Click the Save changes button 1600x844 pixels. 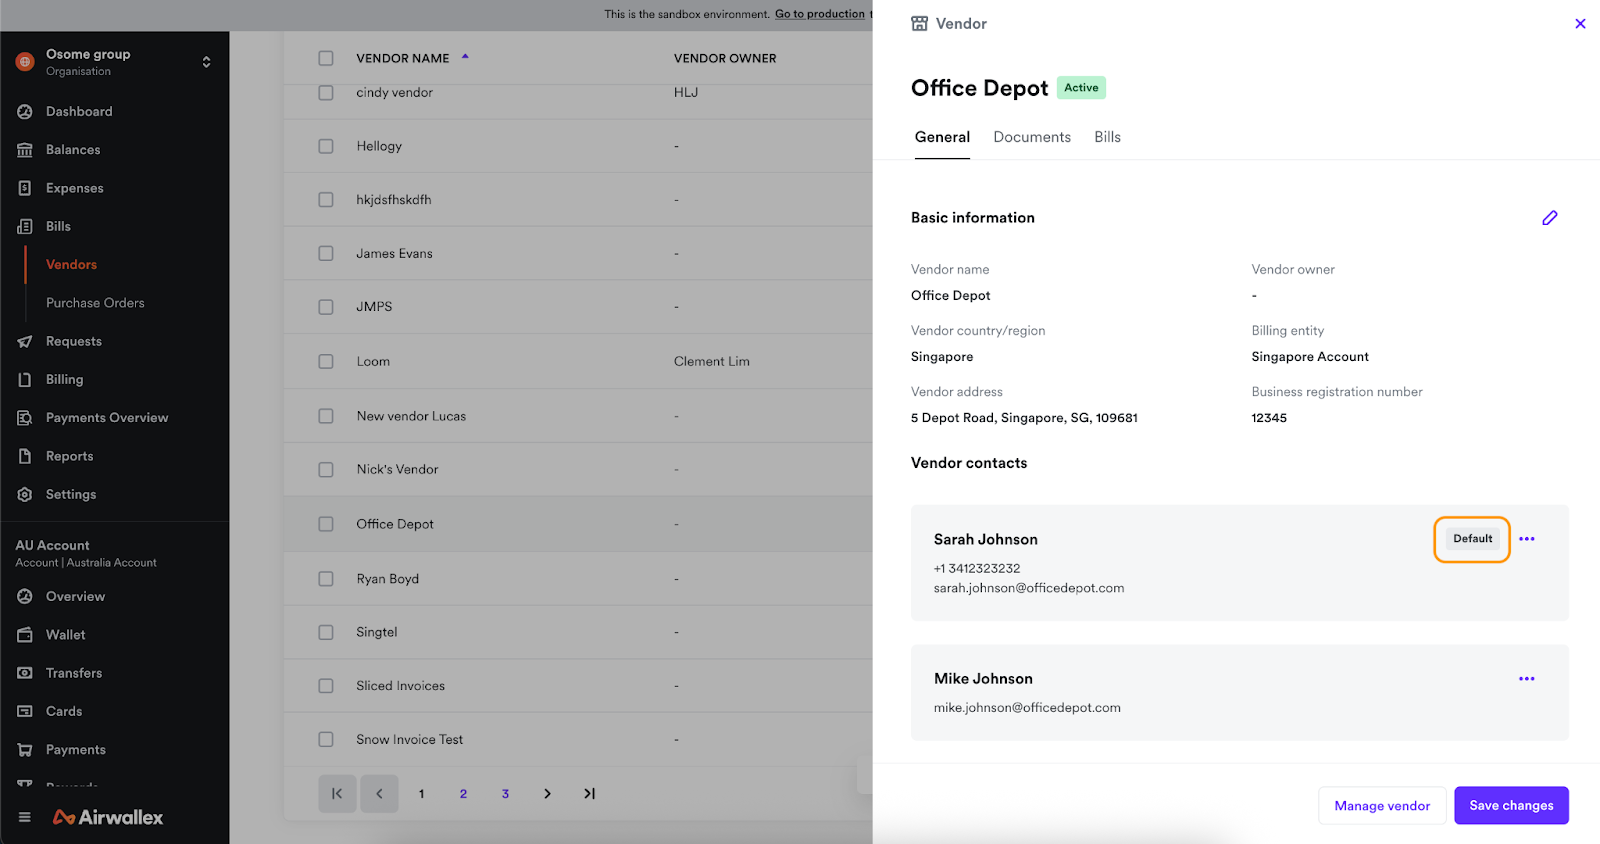tap(1511, 806)
